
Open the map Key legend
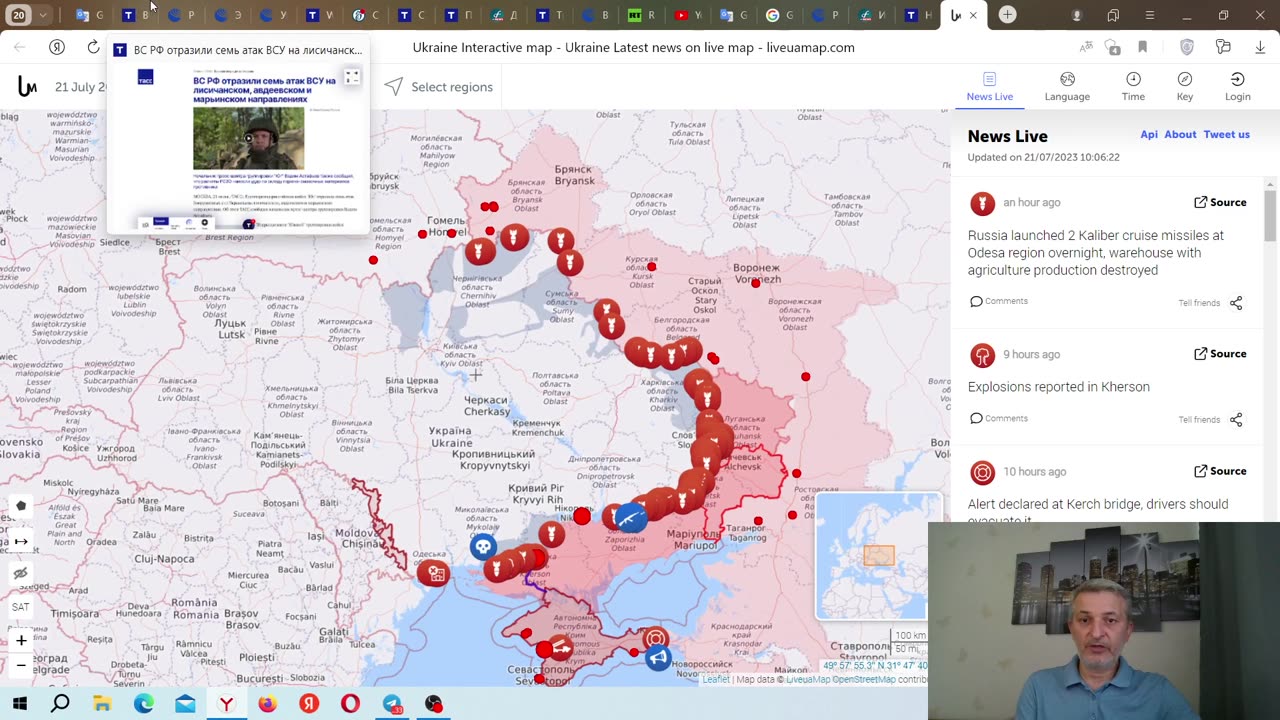pos(1185,87)
